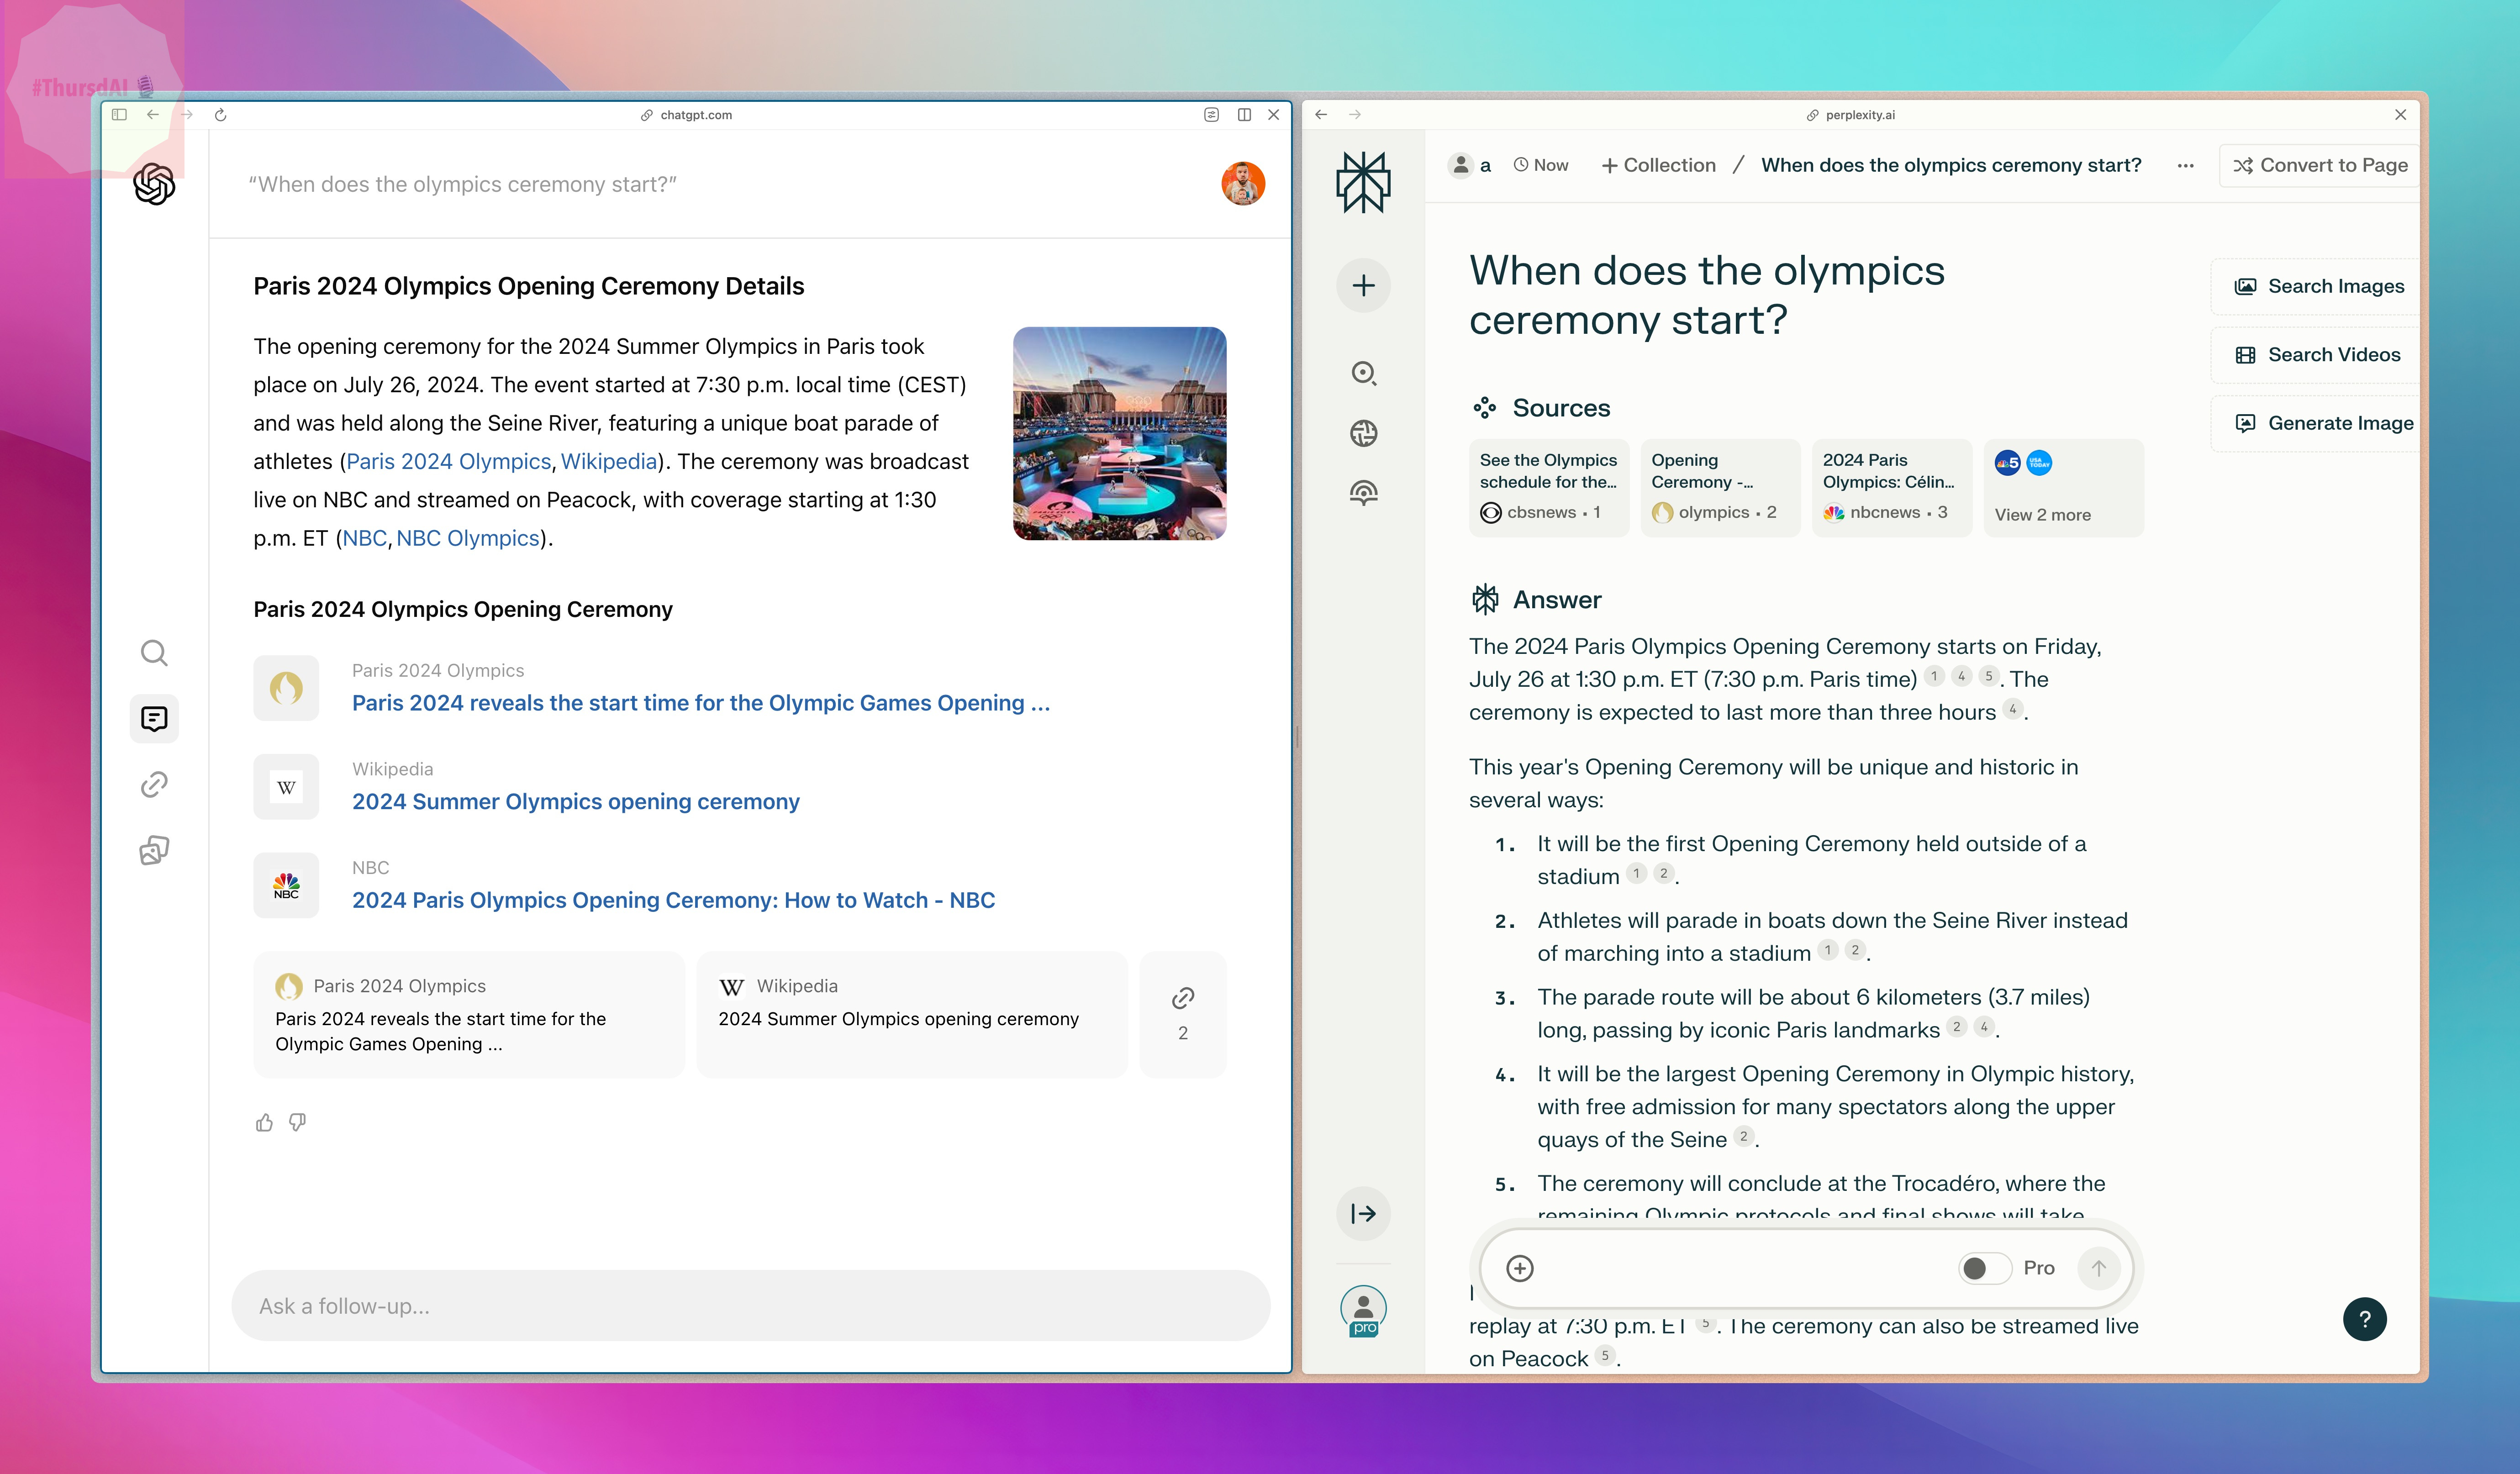
Task: Expand the 2 more links card in ChatGPT
Action: [1182, 1014]
